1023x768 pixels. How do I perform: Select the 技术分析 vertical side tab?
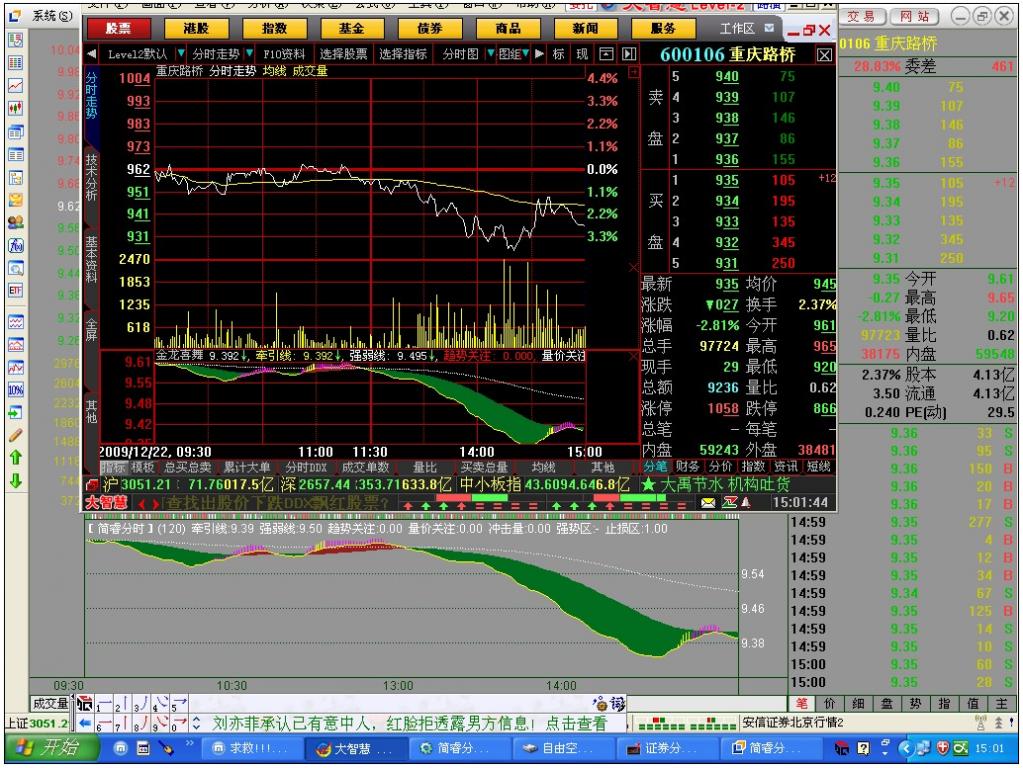coord(91,177)
